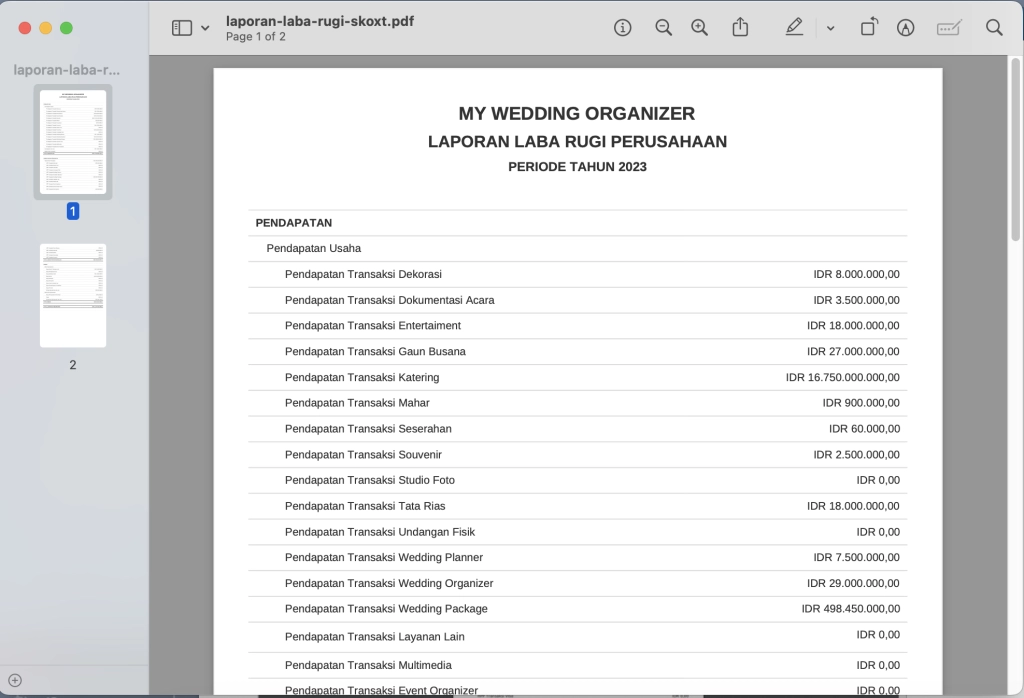Viewport: 1024px width, 698px height.
Task: Activate the document search tool
Action: (x=994, y=27)
